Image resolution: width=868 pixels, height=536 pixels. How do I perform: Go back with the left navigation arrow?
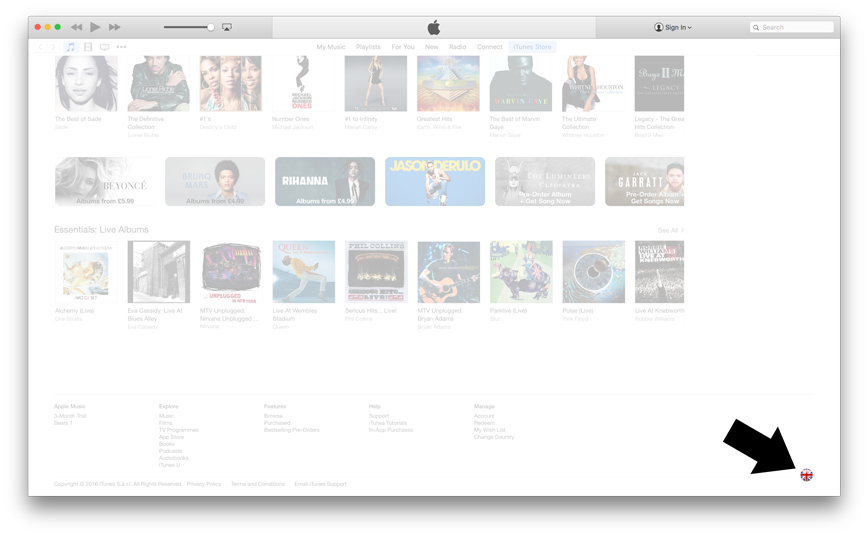pyautogui.click(x=41, y=47)
